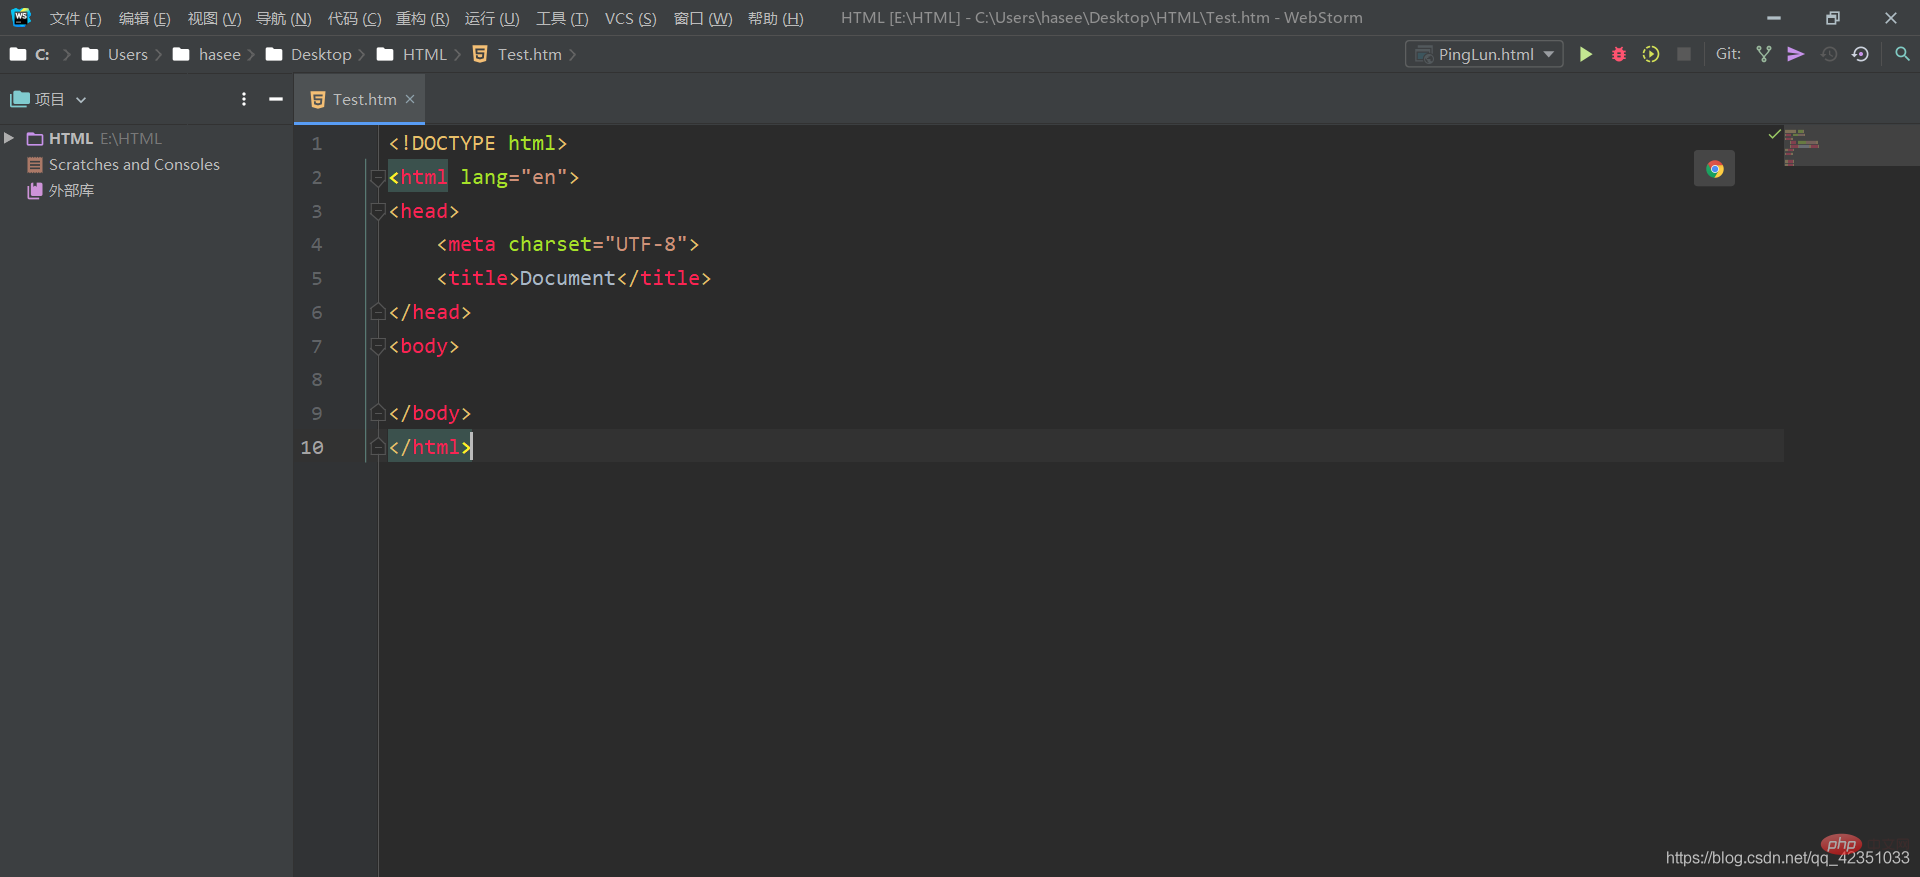Open the 帮助 (H) menu

(775, 18)
